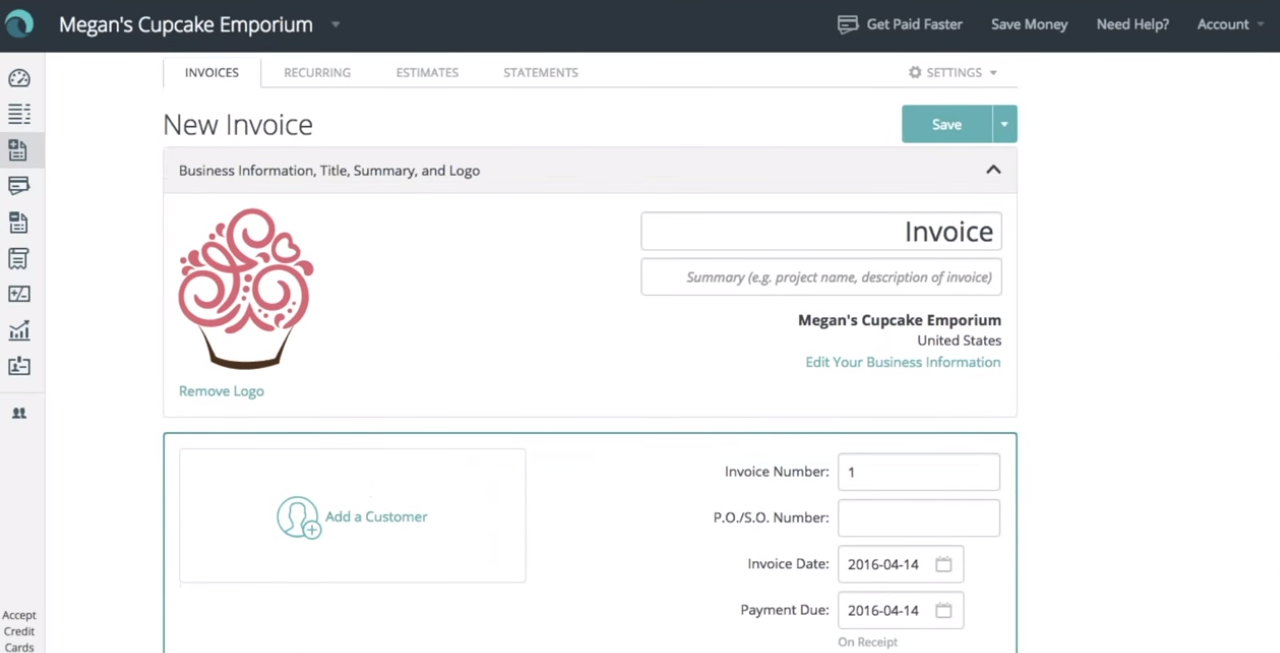
Task: Click the Invoice Number field
Action: 919,472
